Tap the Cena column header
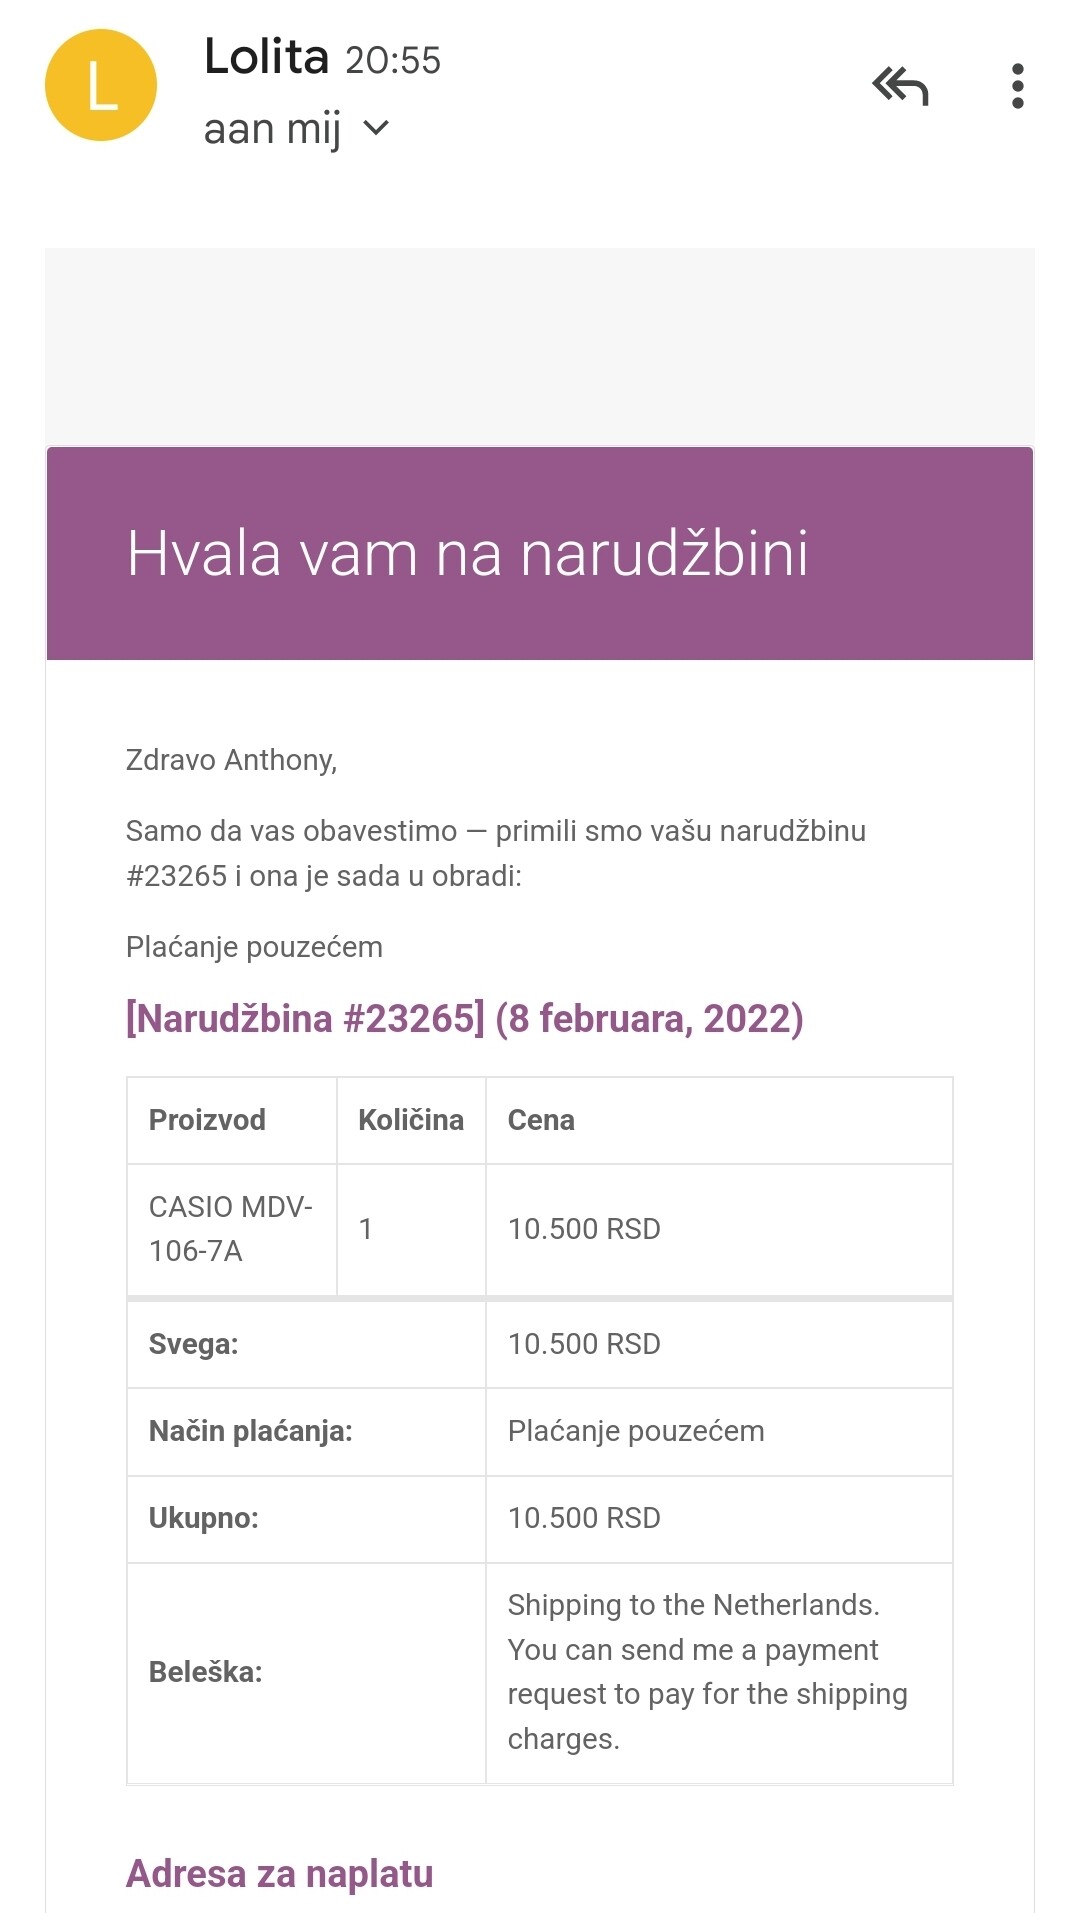This screenshot has height=1913, width=1080. tap(541, 1120)
